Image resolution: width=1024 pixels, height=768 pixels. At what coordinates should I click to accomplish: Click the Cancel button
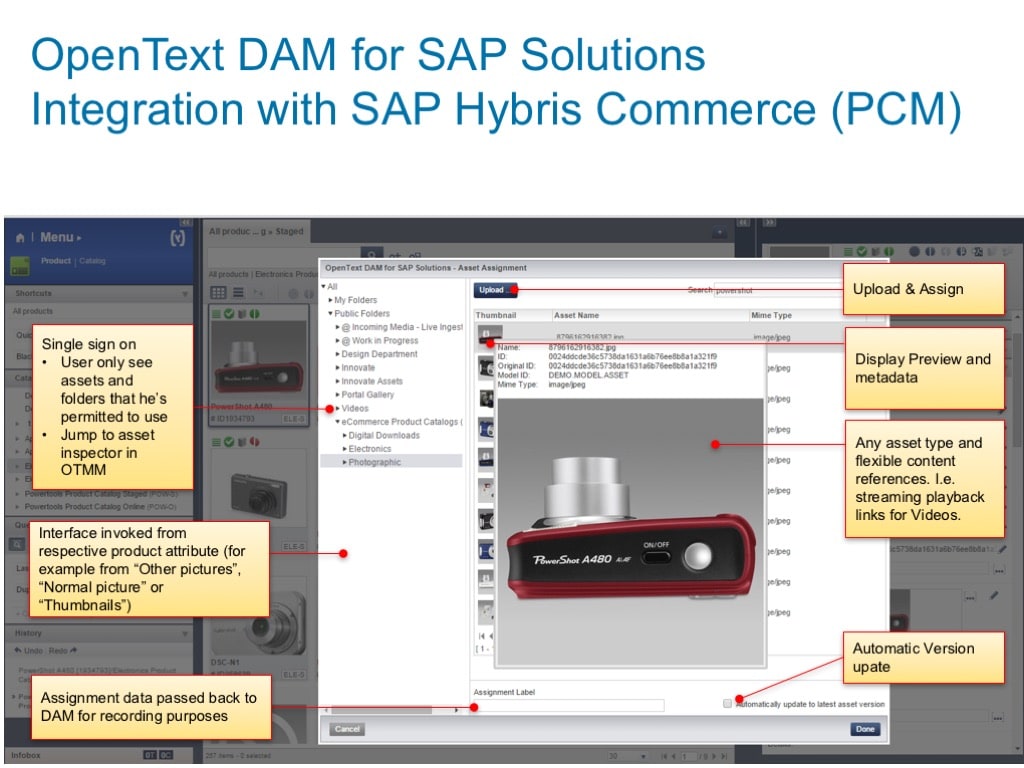coord(347,729)
